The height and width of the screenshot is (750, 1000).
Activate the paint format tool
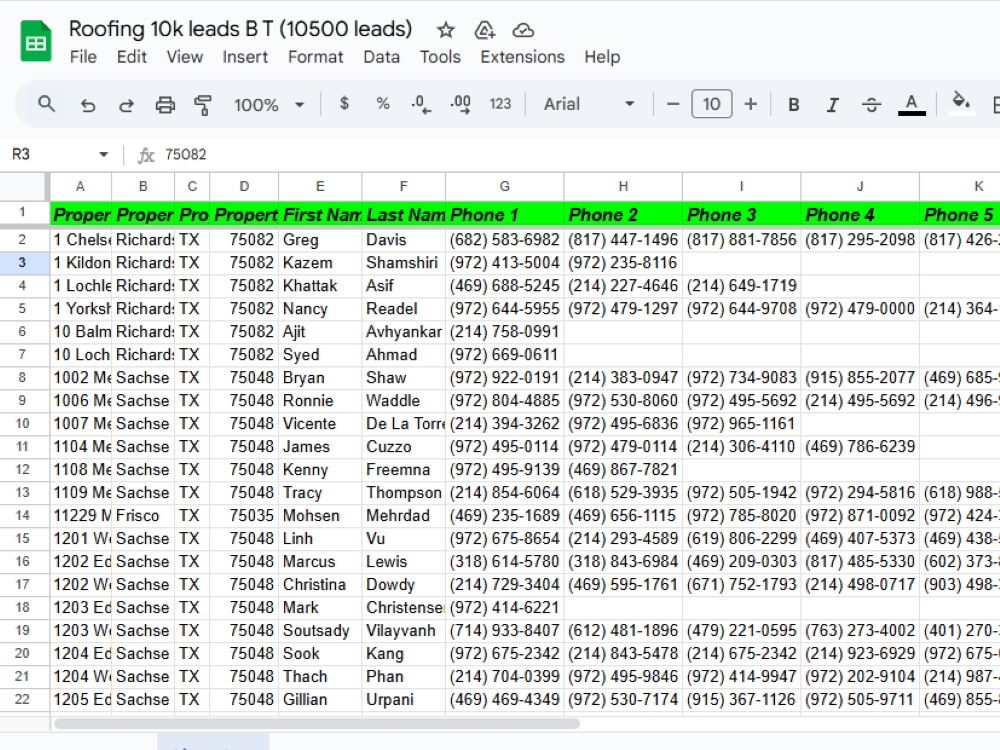(203, 105)
